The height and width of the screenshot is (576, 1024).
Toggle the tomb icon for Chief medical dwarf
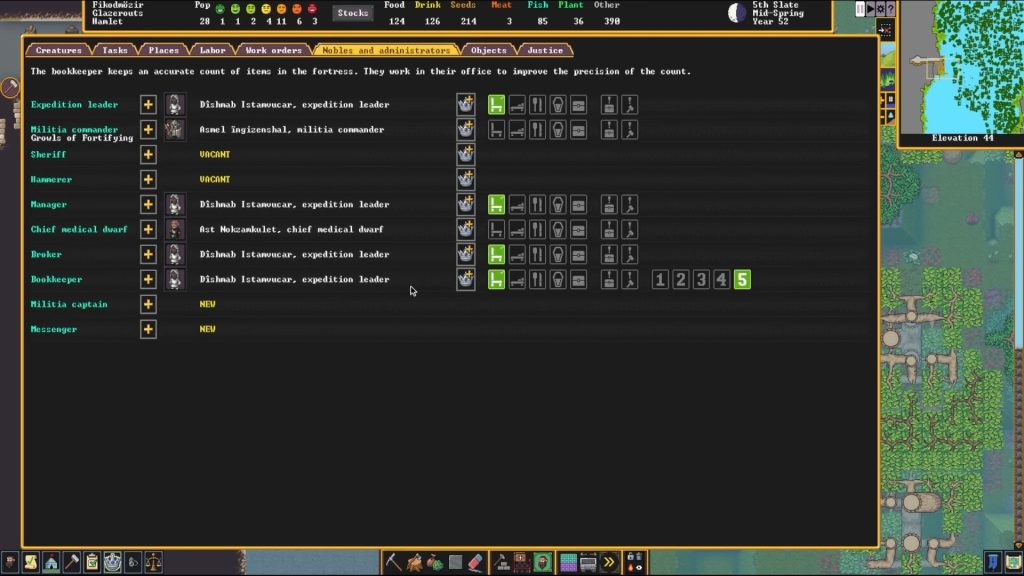coord(558,229)
